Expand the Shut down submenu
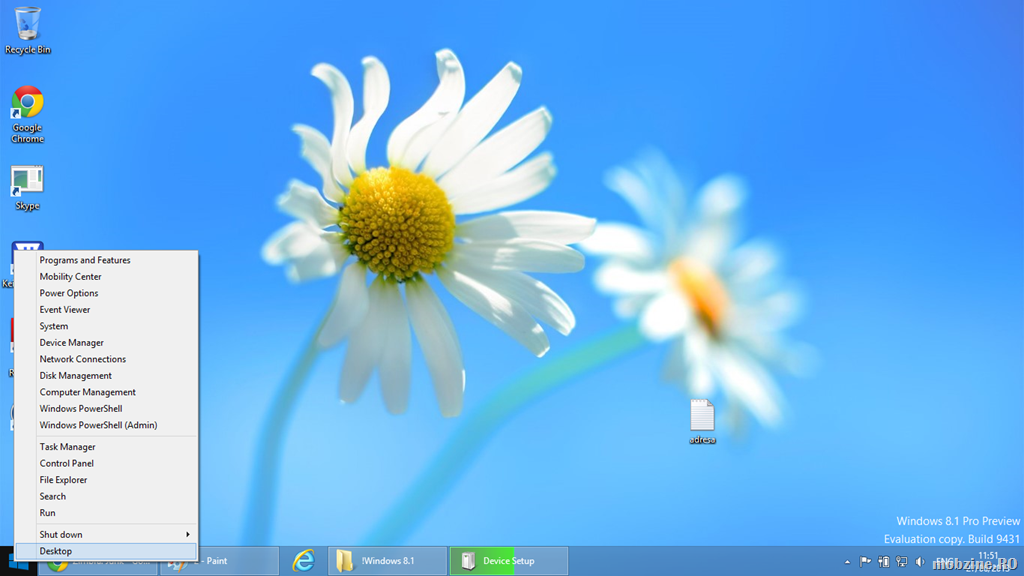This screenshot has width=1024, height=576. coord(106,534)
